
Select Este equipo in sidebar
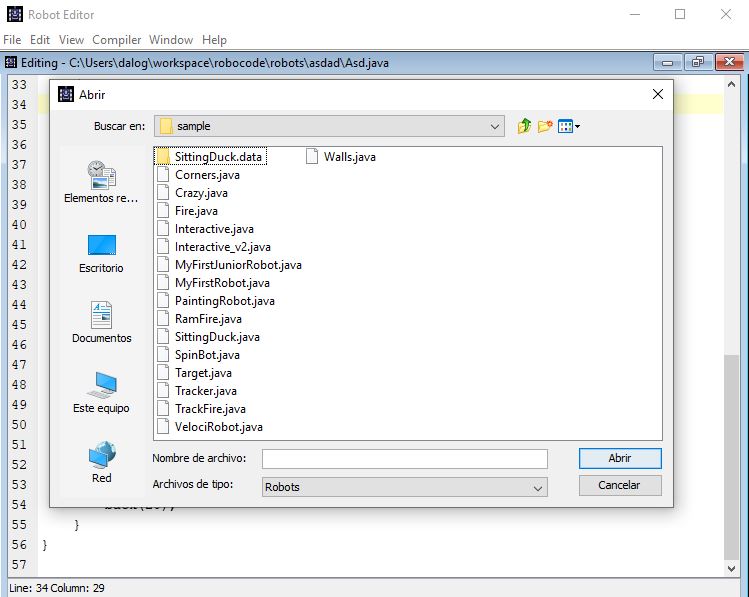pos(101,392)
